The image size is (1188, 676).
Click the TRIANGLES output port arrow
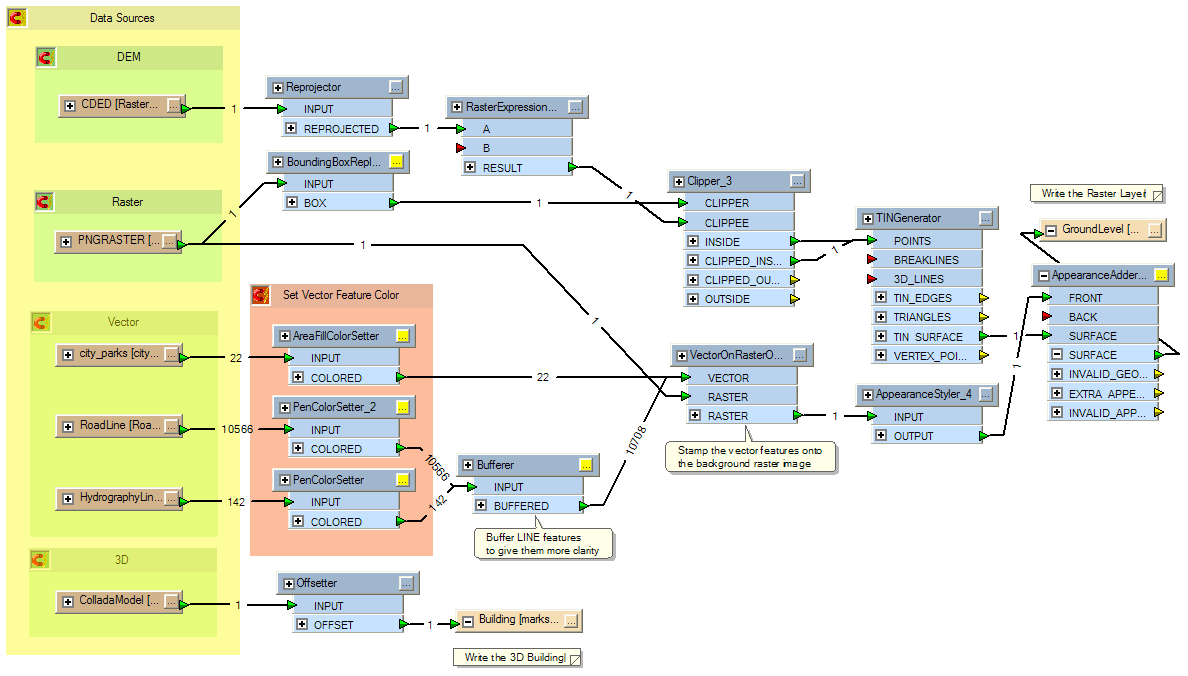[x=983, y=317]
